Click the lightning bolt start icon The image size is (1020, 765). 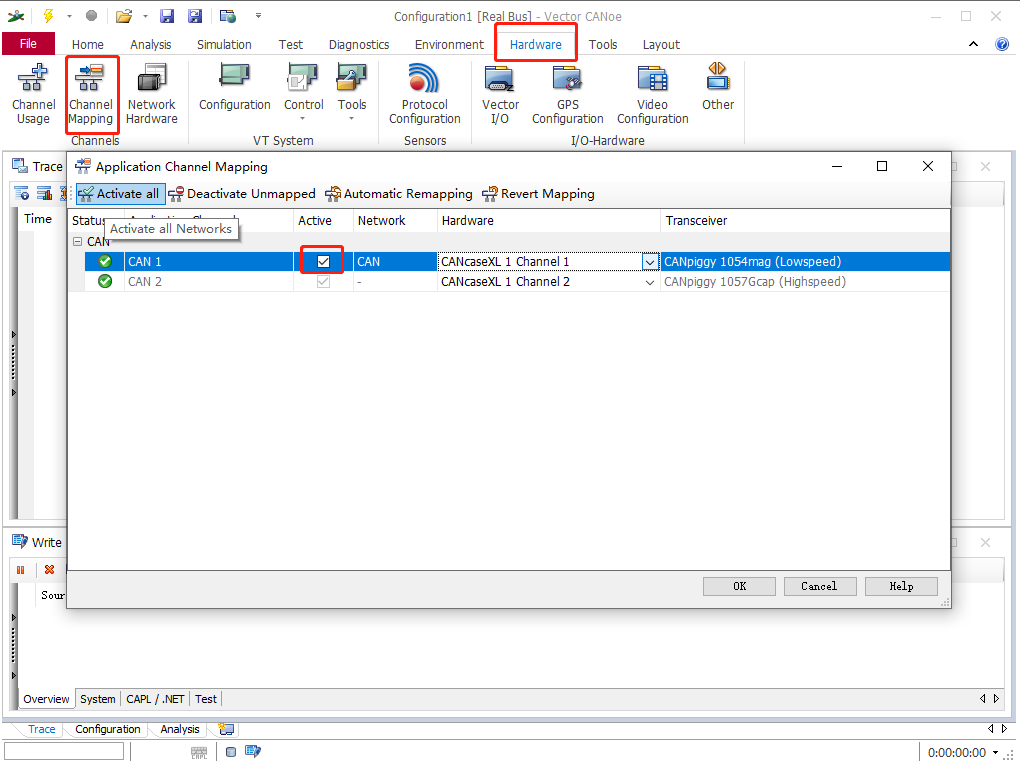(48, 16)
